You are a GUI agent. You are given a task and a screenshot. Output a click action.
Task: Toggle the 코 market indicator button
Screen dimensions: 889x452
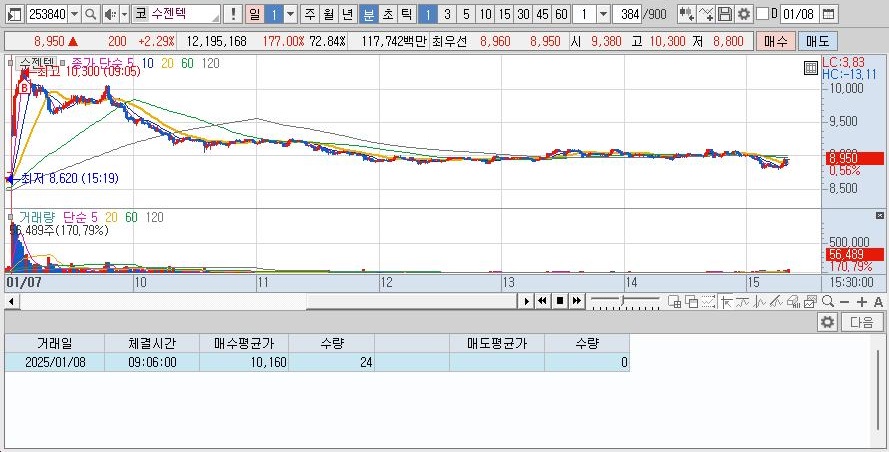click(139, 14)
